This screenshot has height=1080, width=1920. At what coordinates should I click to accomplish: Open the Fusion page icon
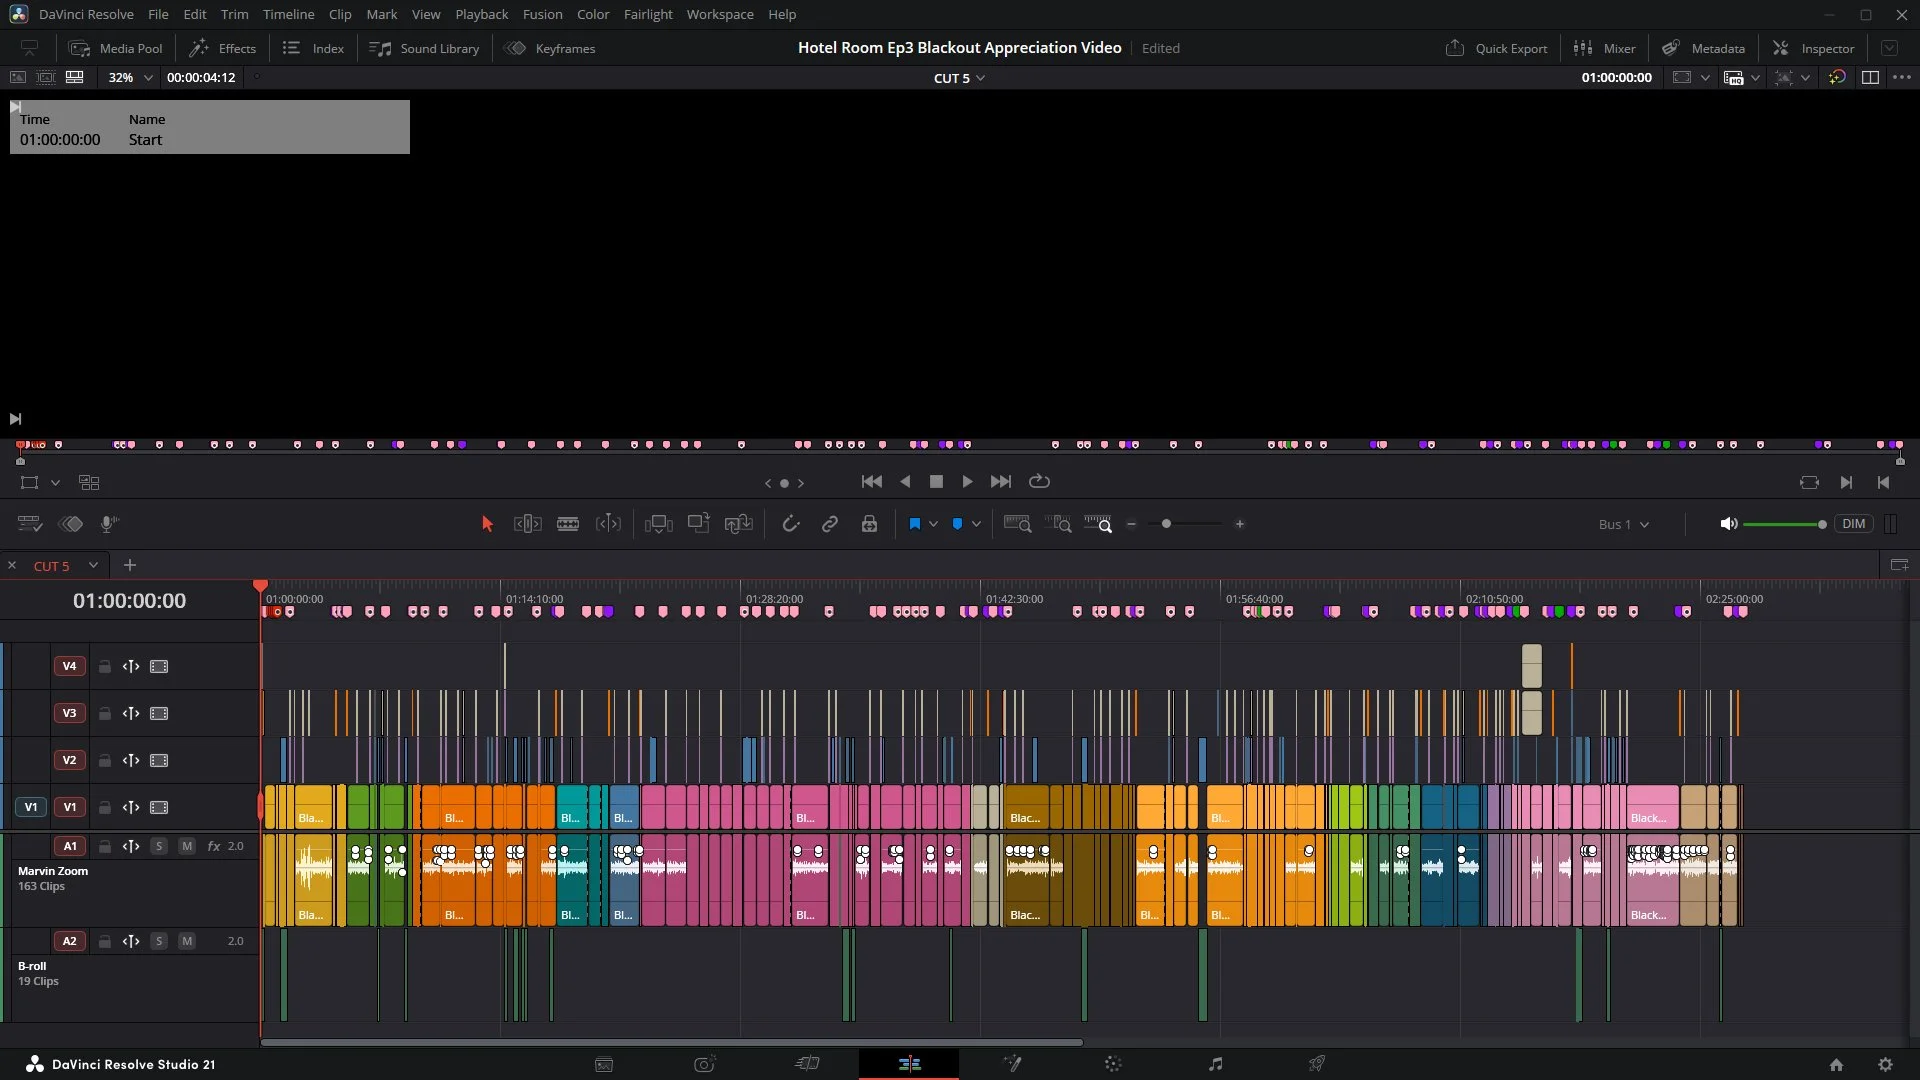tap(1012, 1064)
